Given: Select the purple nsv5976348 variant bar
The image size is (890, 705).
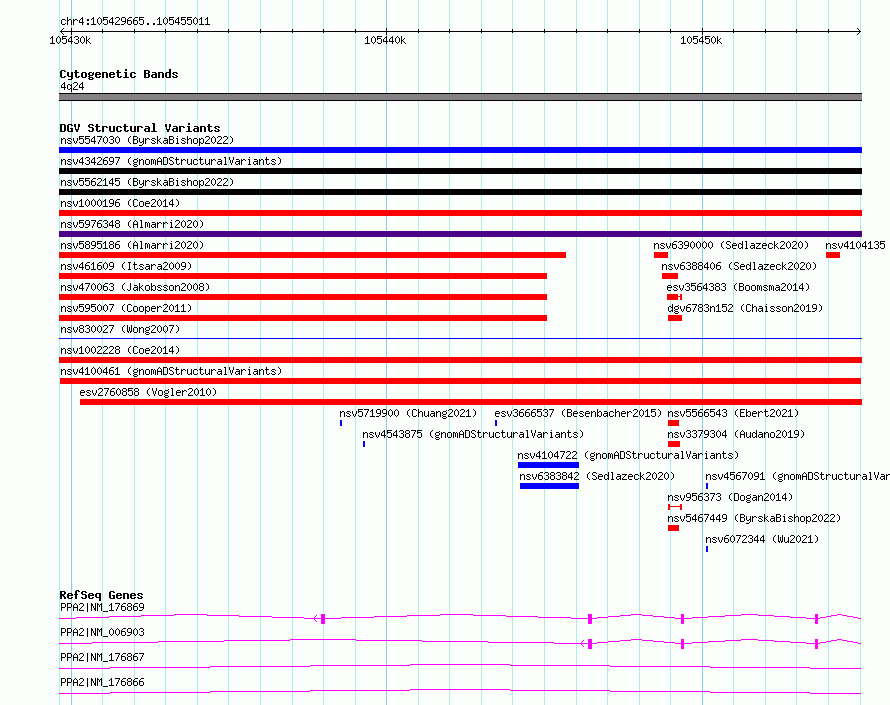Looking at the screenshot, I should (460, 234).
